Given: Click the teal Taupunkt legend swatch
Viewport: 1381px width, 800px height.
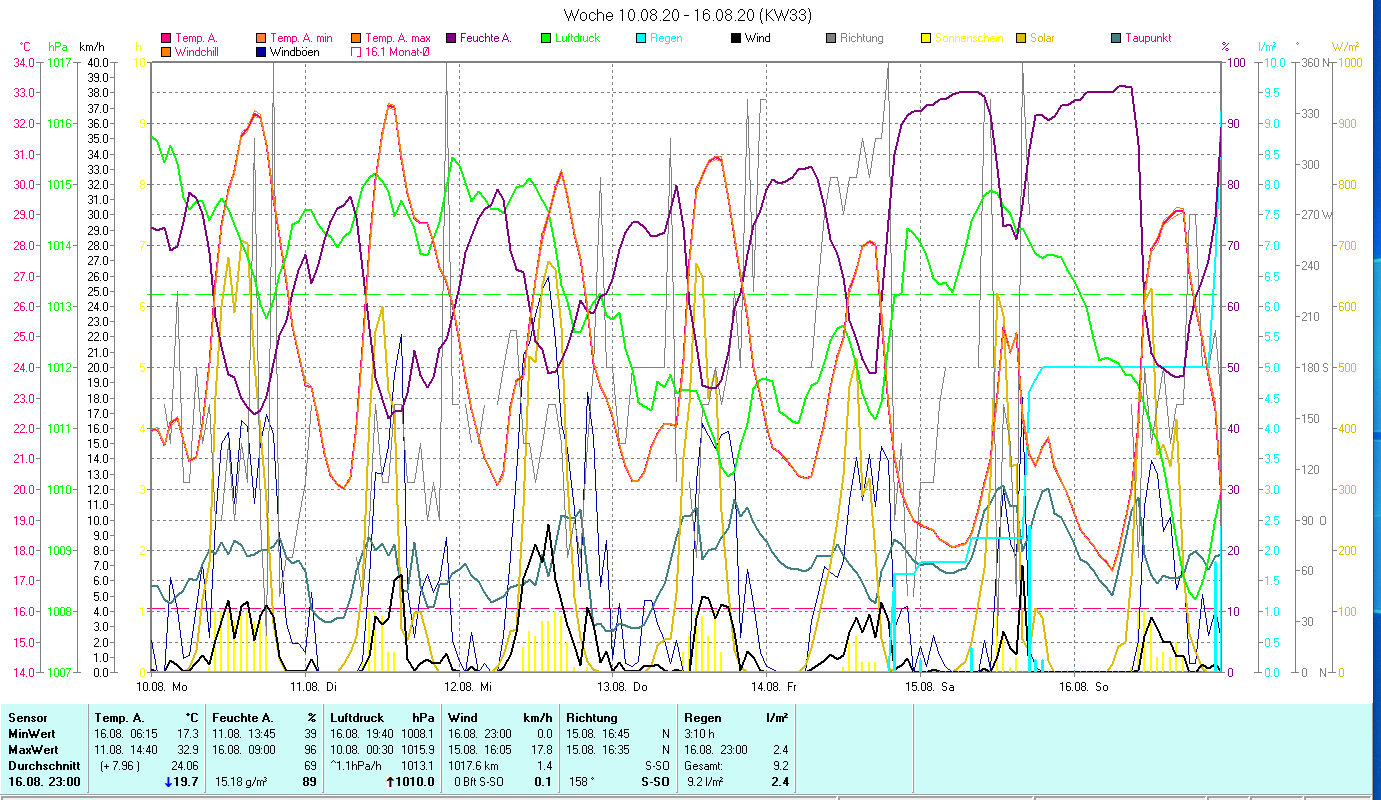Looking at the screenshot, I should pyautogui.click(x=1116, y=38).
